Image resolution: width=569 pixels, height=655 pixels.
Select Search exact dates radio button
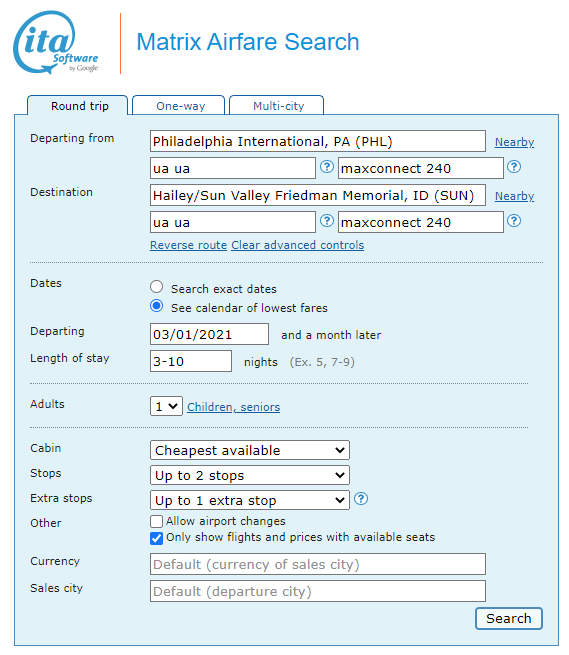pyautogui.click(x=157, y=287)
